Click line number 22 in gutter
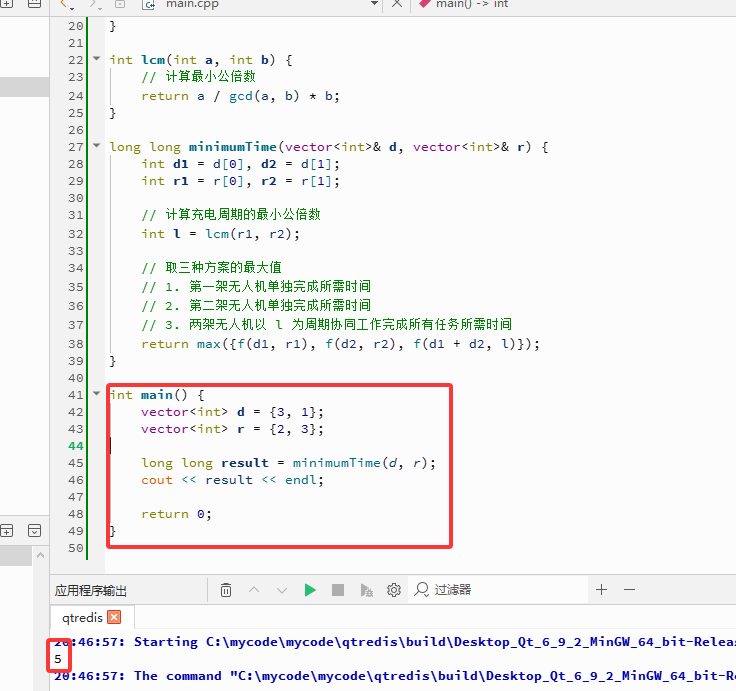736x691 pixels. click(x=76, y=60)
